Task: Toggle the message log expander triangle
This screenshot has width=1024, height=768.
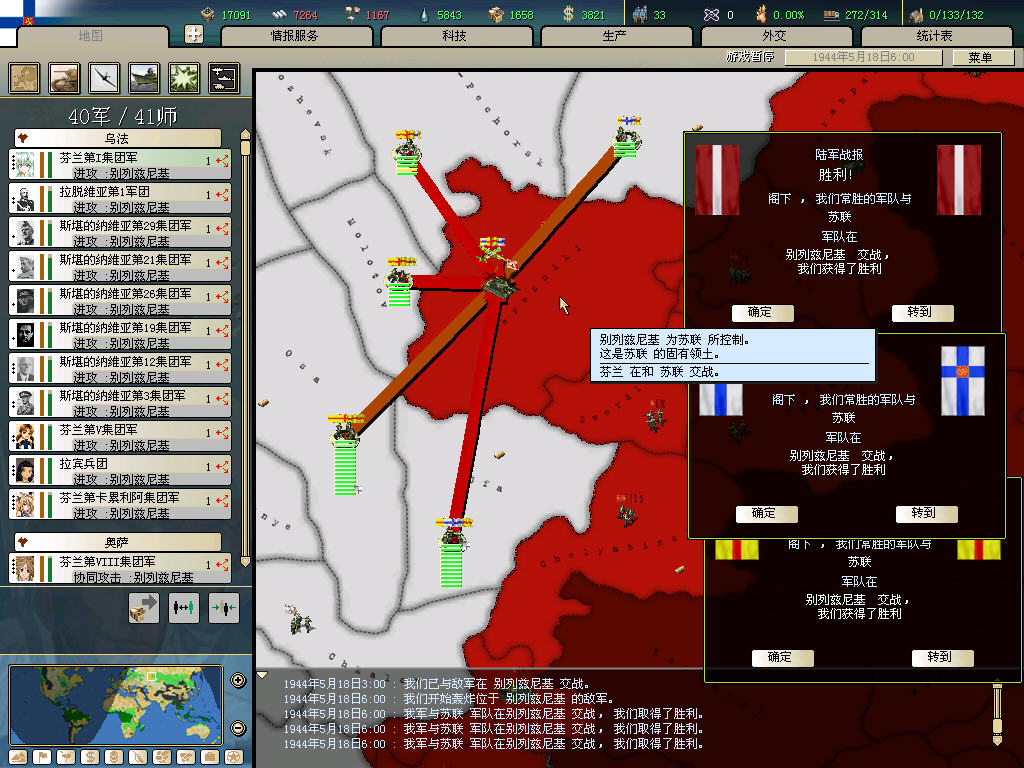Action: coord(262,675)
